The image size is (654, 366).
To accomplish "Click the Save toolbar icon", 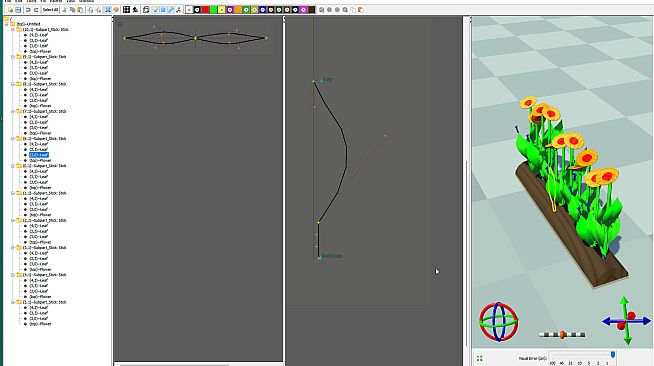I will point(18,10).
